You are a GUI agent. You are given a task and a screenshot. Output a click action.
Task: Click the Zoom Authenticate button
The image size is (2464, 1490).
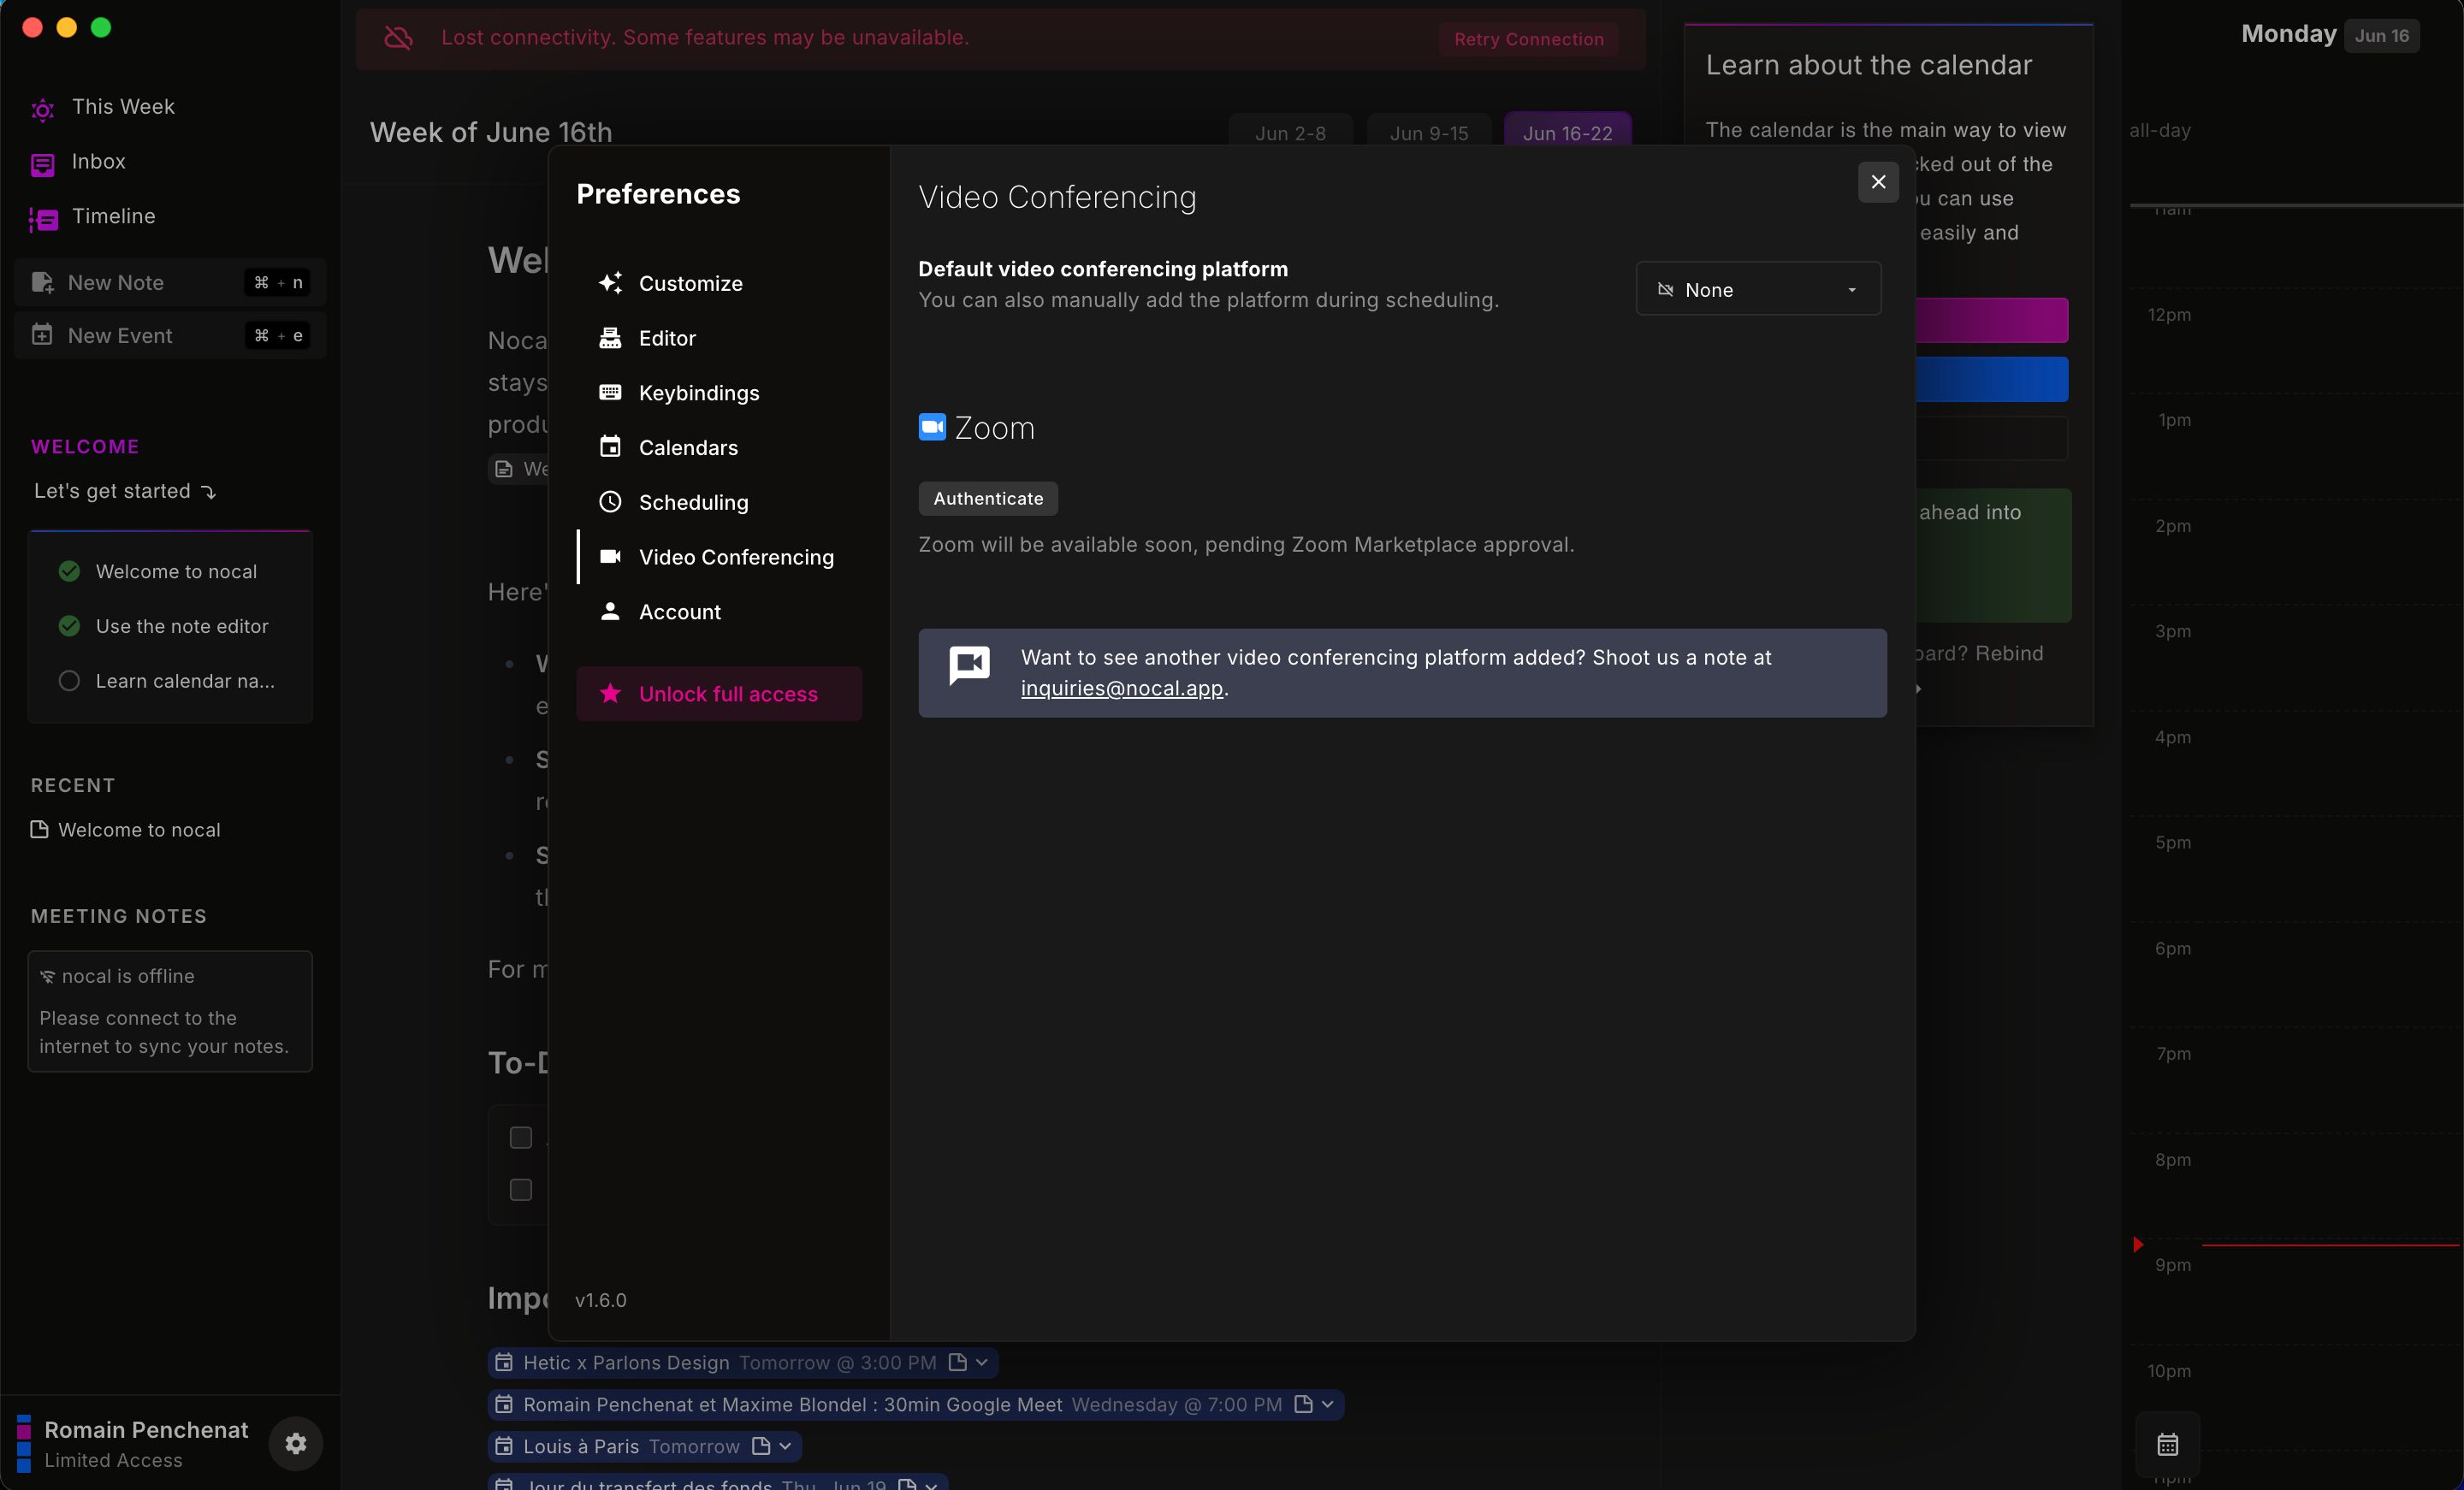click(x=988, y=498)
